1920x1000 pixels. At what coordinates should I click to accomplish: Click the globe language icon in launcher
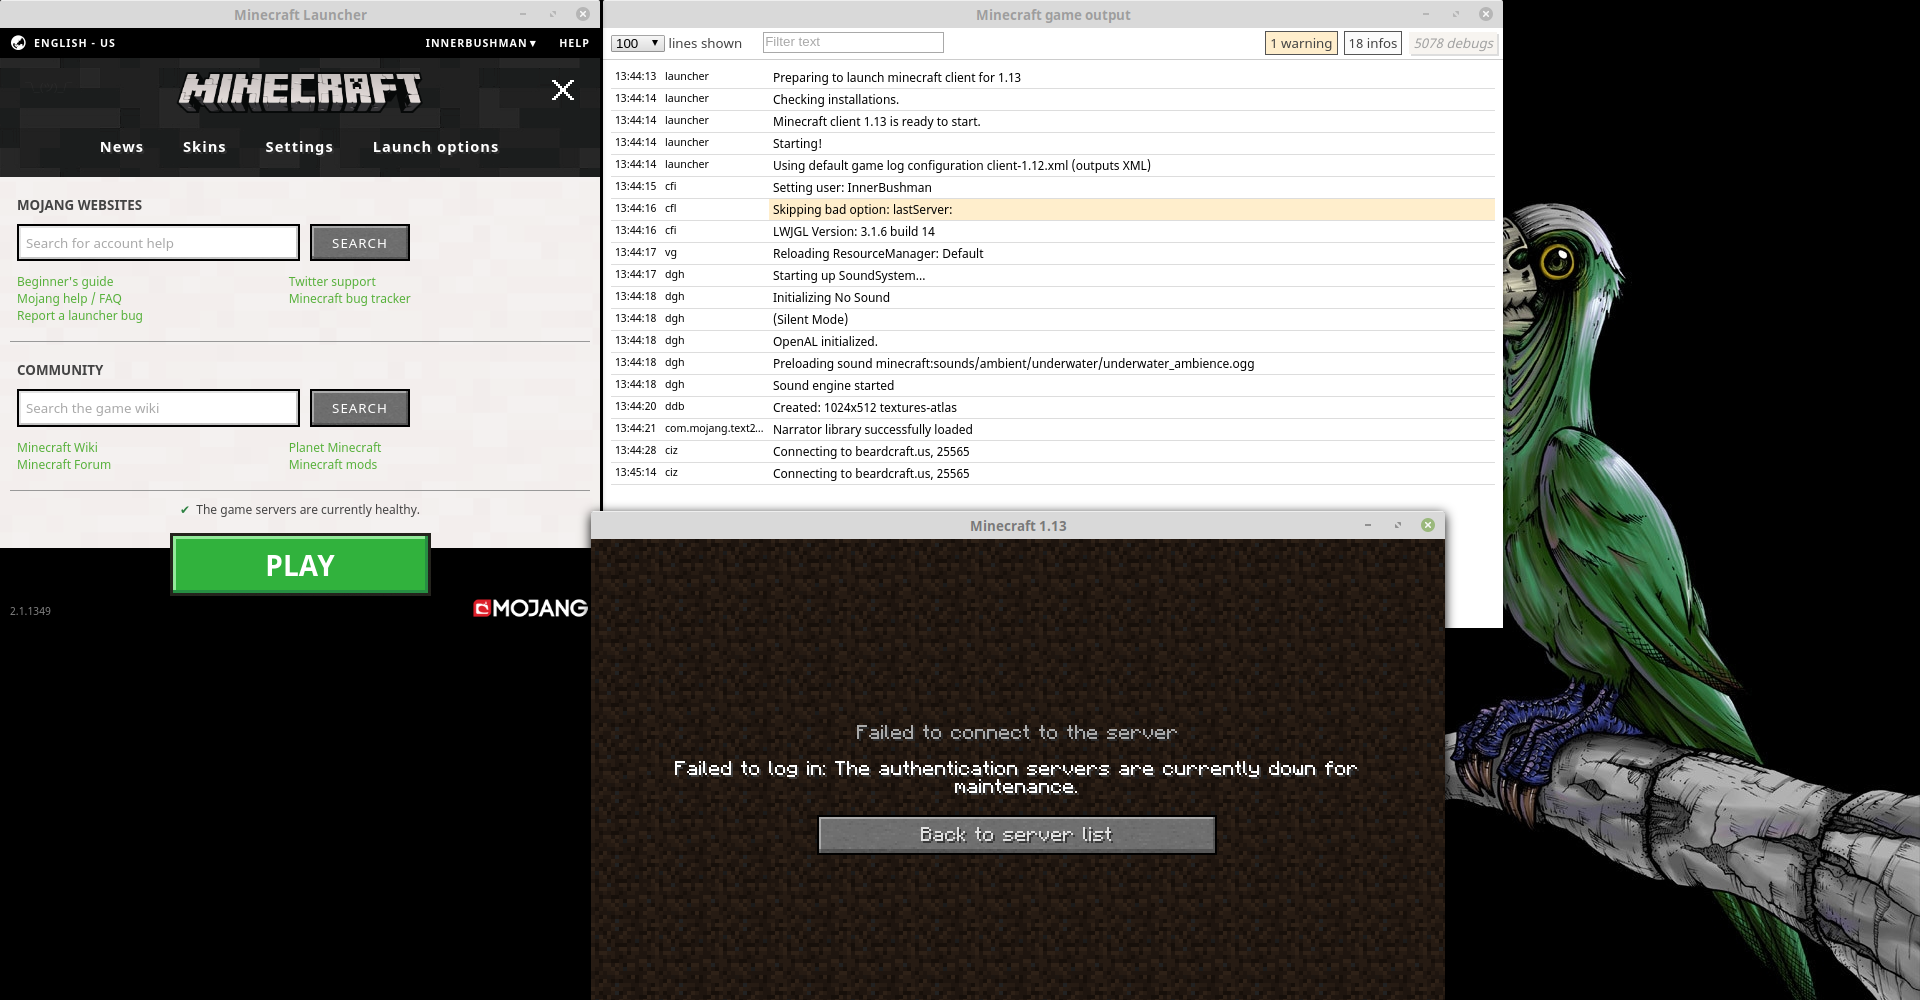point(18,43)
